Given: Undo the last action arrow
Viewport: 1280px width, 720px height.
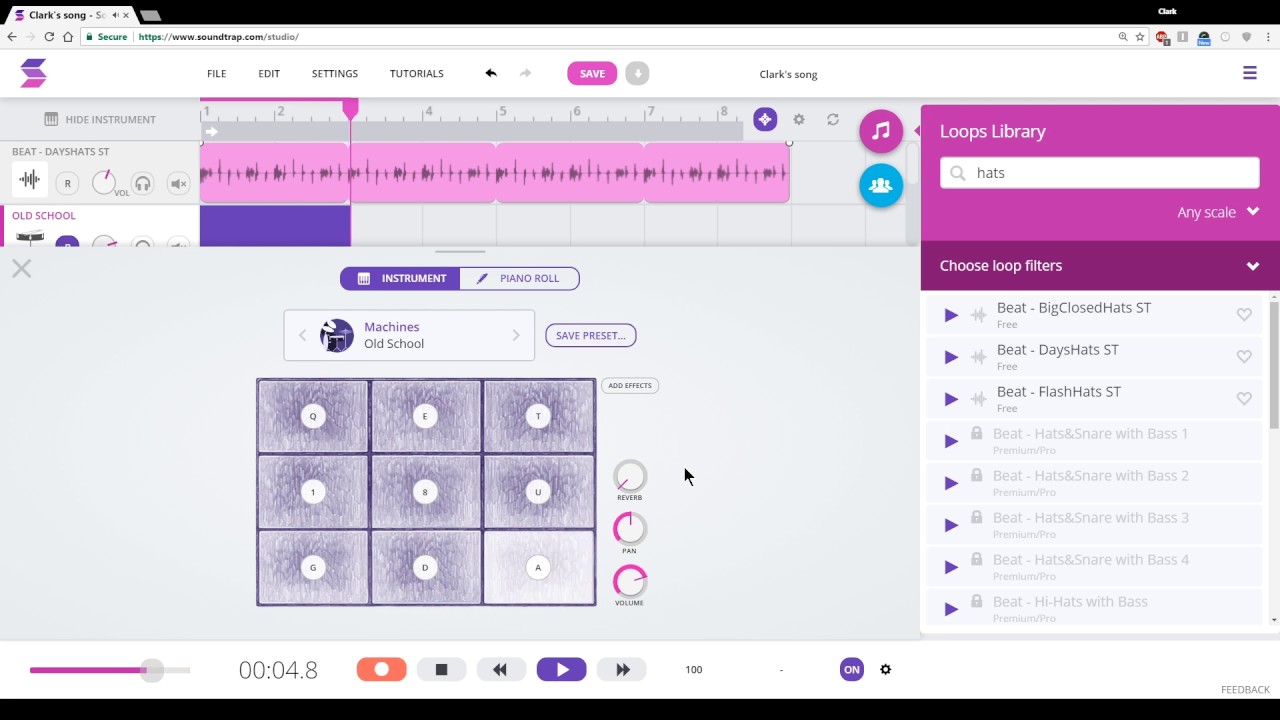Looking at the screenshot, I should tap(491, 73).
